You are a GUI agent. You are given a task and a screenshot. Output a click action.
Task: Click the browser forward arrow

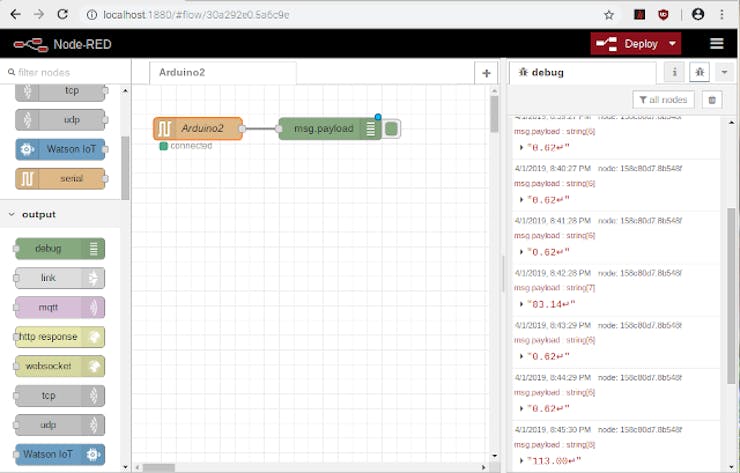click(x=39, y=15)
